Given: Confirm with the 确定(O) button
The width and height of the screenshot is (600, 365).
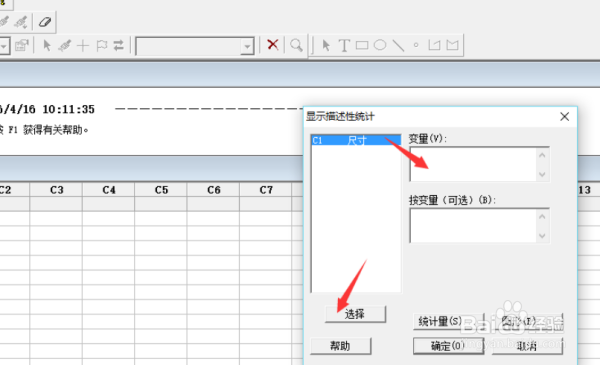Looking at the screenshot, I should pos(448,346).
